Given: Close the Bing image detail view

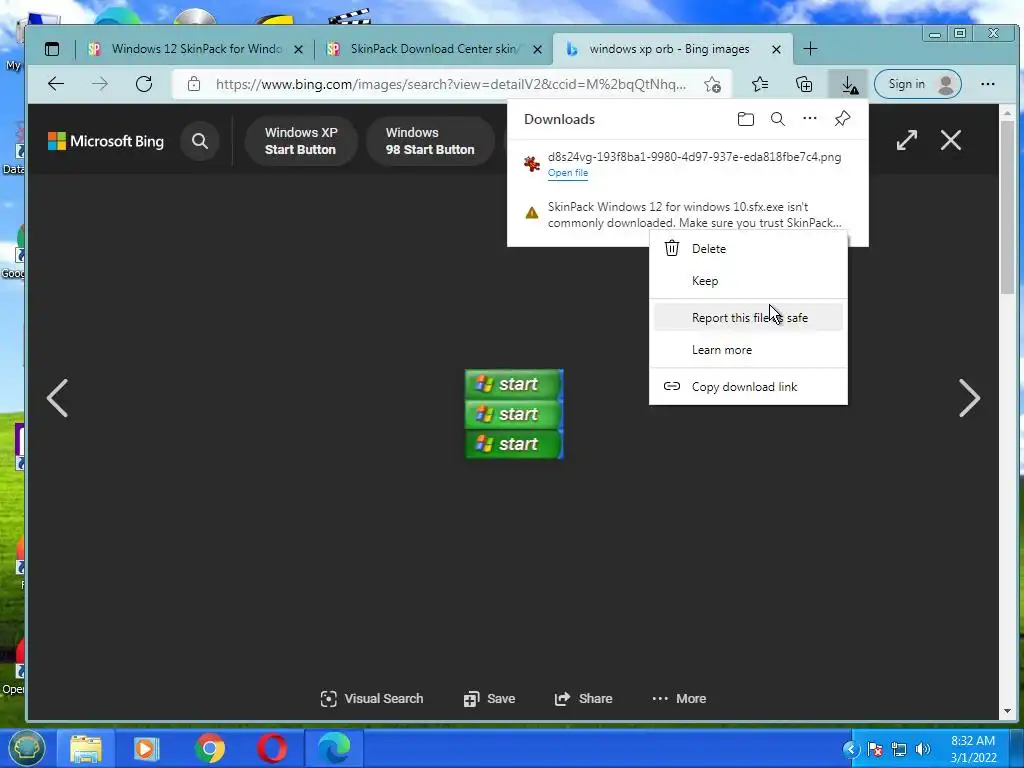Looking at the screenshot, I should pos(951,140).
